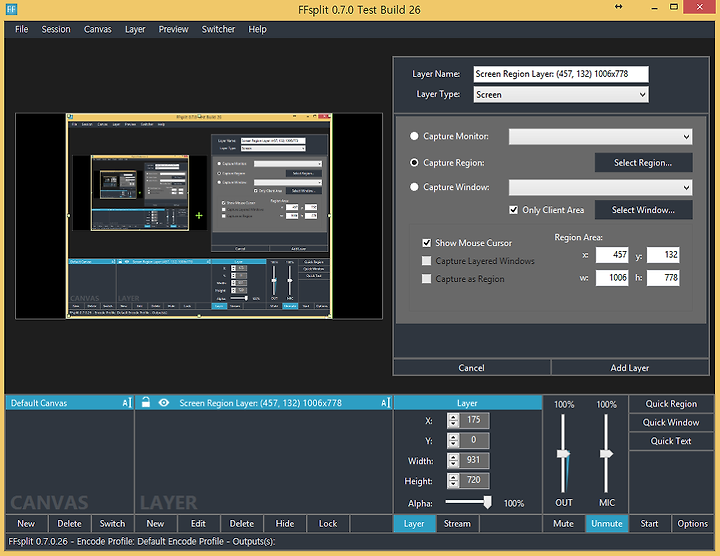Image resolution: width=720 pixels, height=556 pixels.
Task: Uncheck Only Client Area checkbox
Action: click(513, 210)
